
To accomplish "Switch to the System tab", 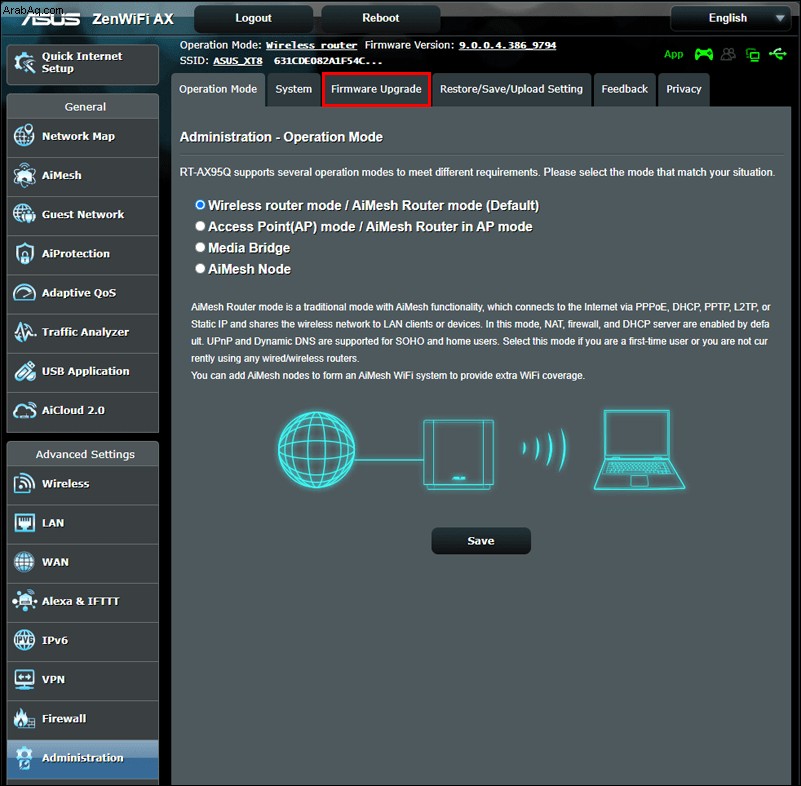I will (x=294, y=89).
